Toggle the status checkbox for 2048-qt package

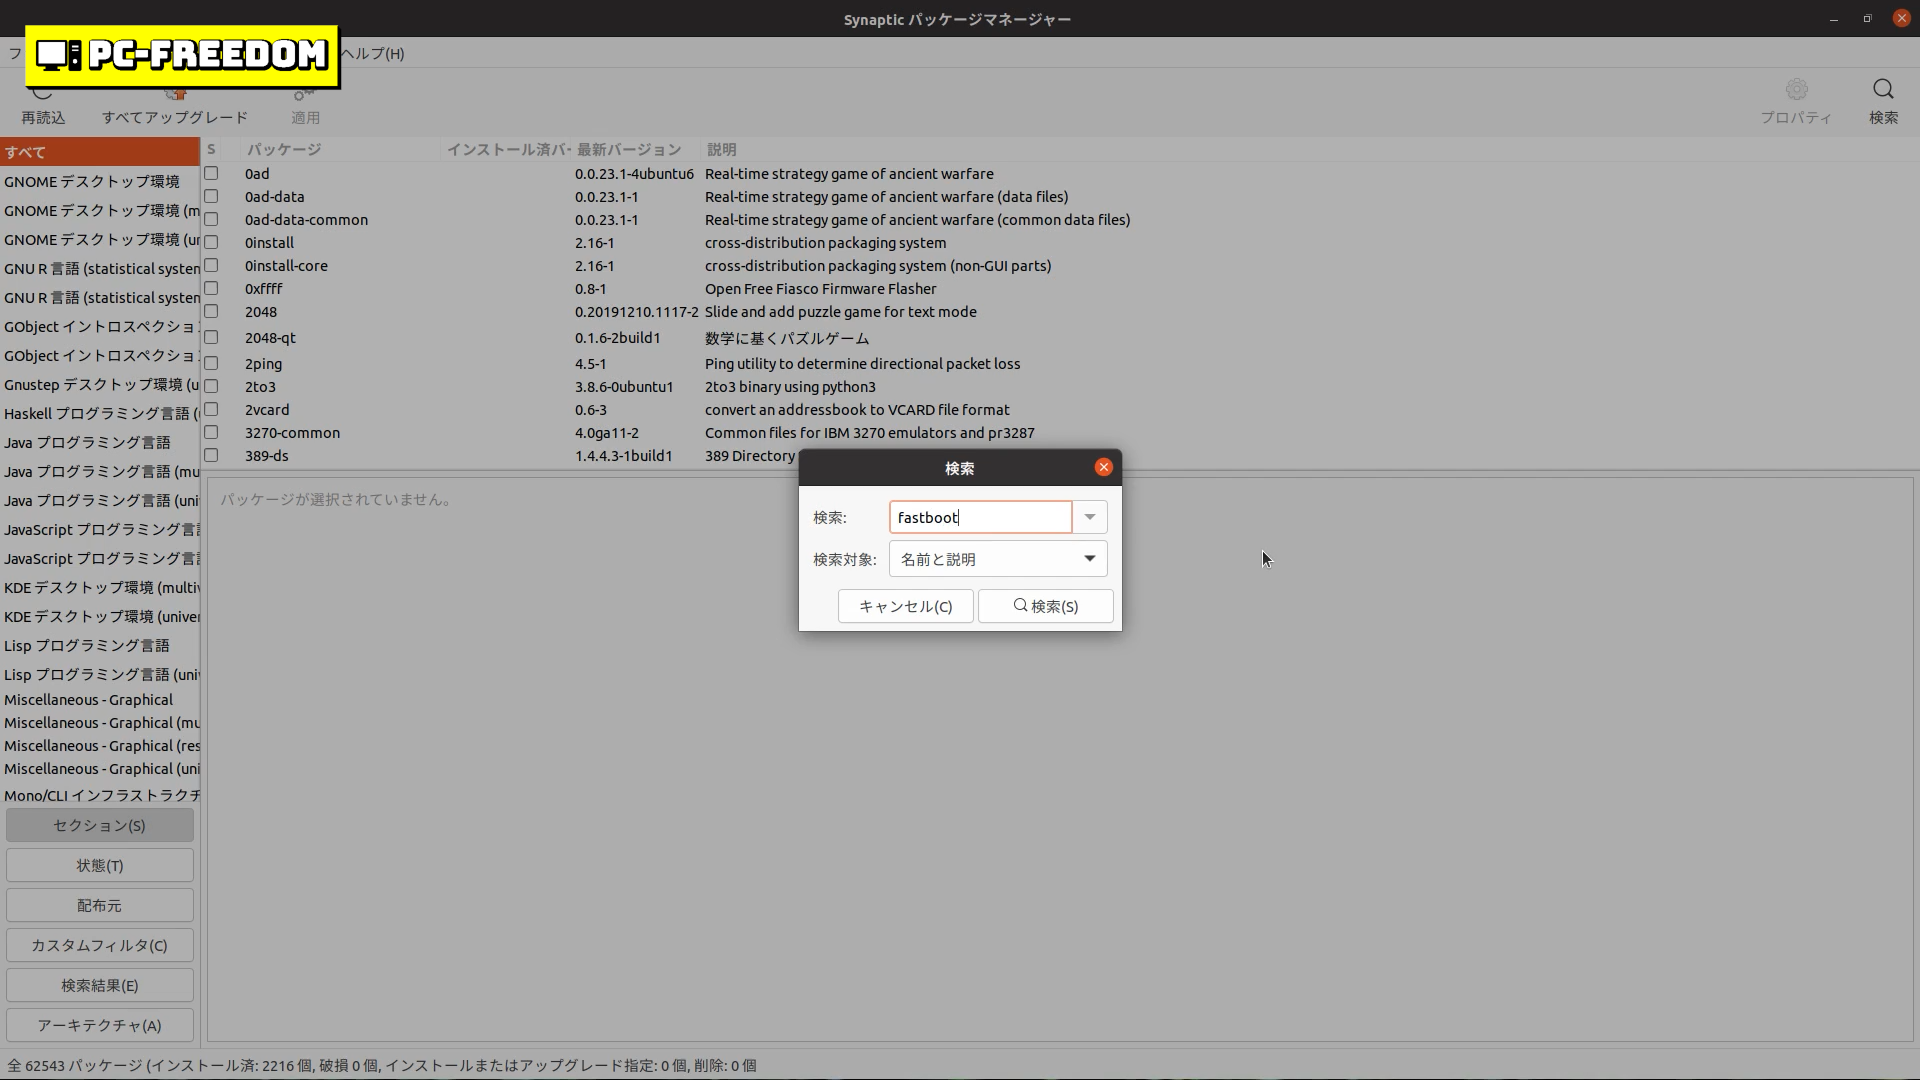pyautogui.click(x=211, y=337)
